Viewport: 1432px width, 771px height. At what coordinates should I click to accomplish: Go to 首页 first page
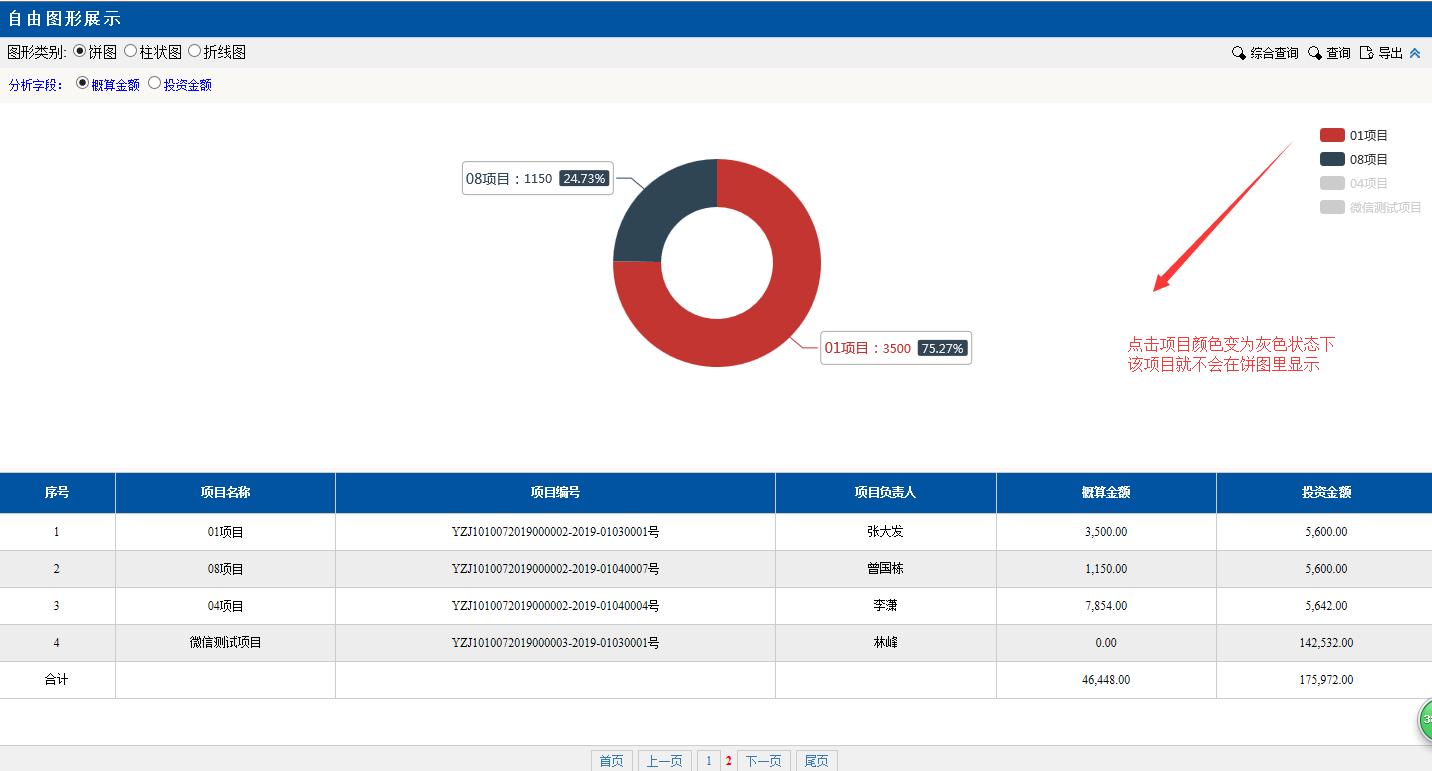(x=611, y=761)
